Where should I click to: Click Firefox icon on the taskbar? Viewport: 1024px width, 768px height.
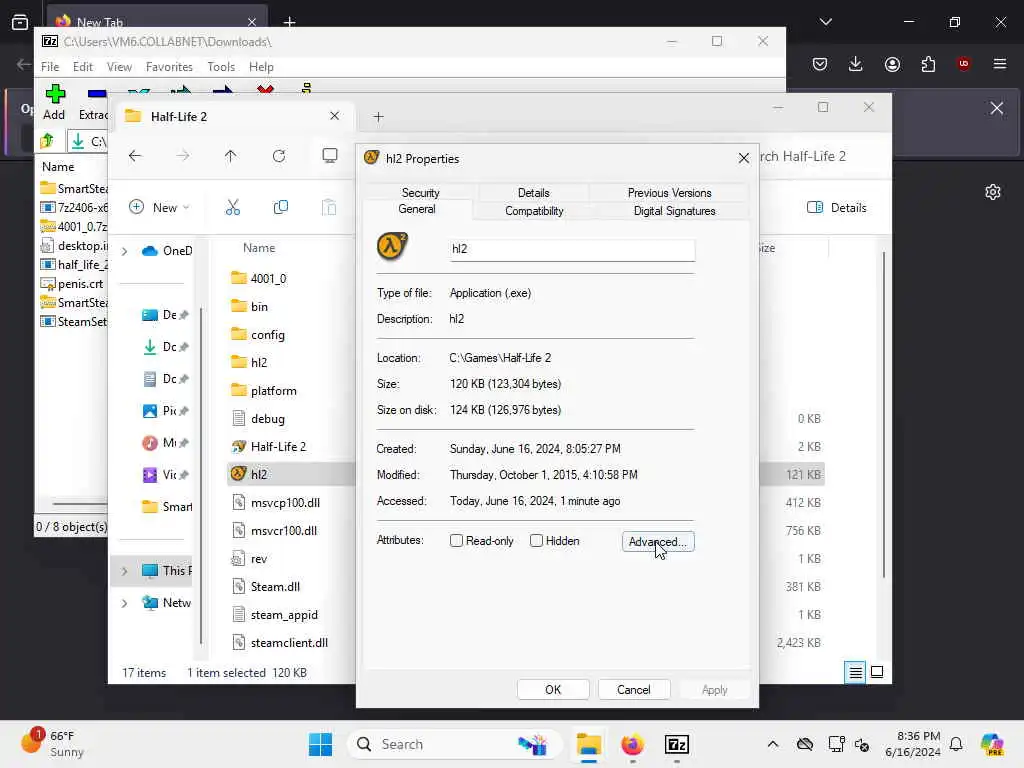(632, 744)
